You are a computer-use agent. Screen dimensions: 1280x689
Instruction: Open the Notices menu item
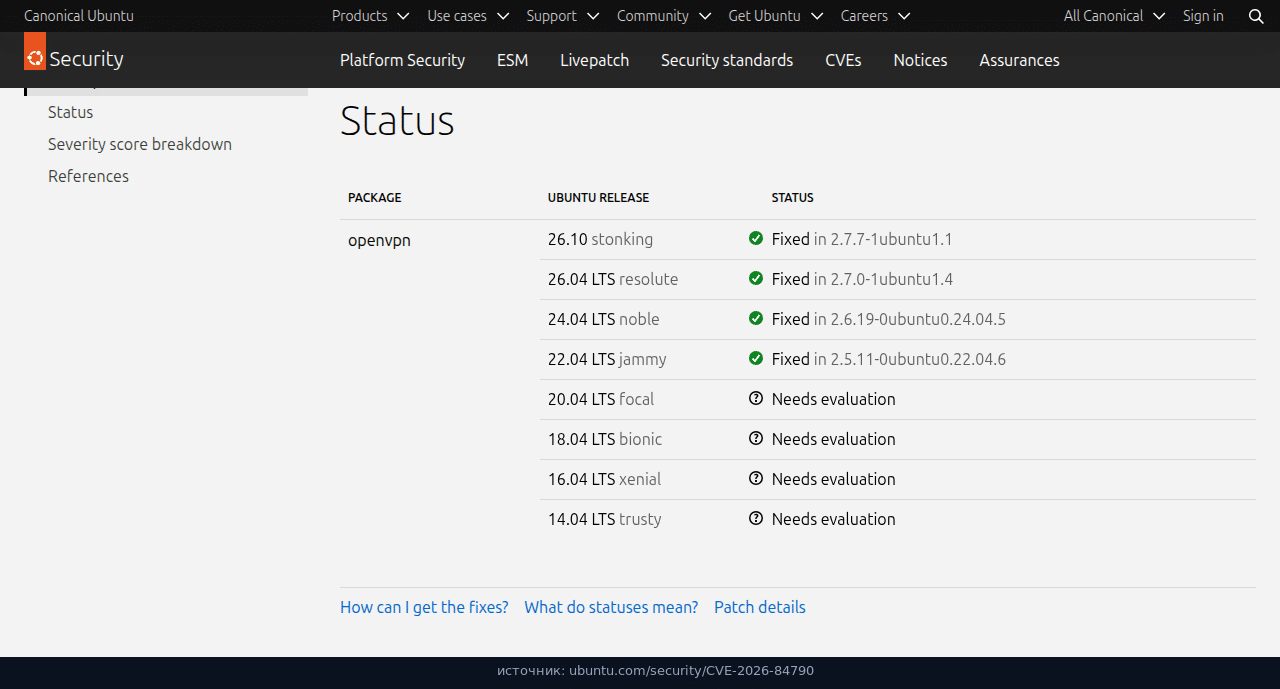920,60
